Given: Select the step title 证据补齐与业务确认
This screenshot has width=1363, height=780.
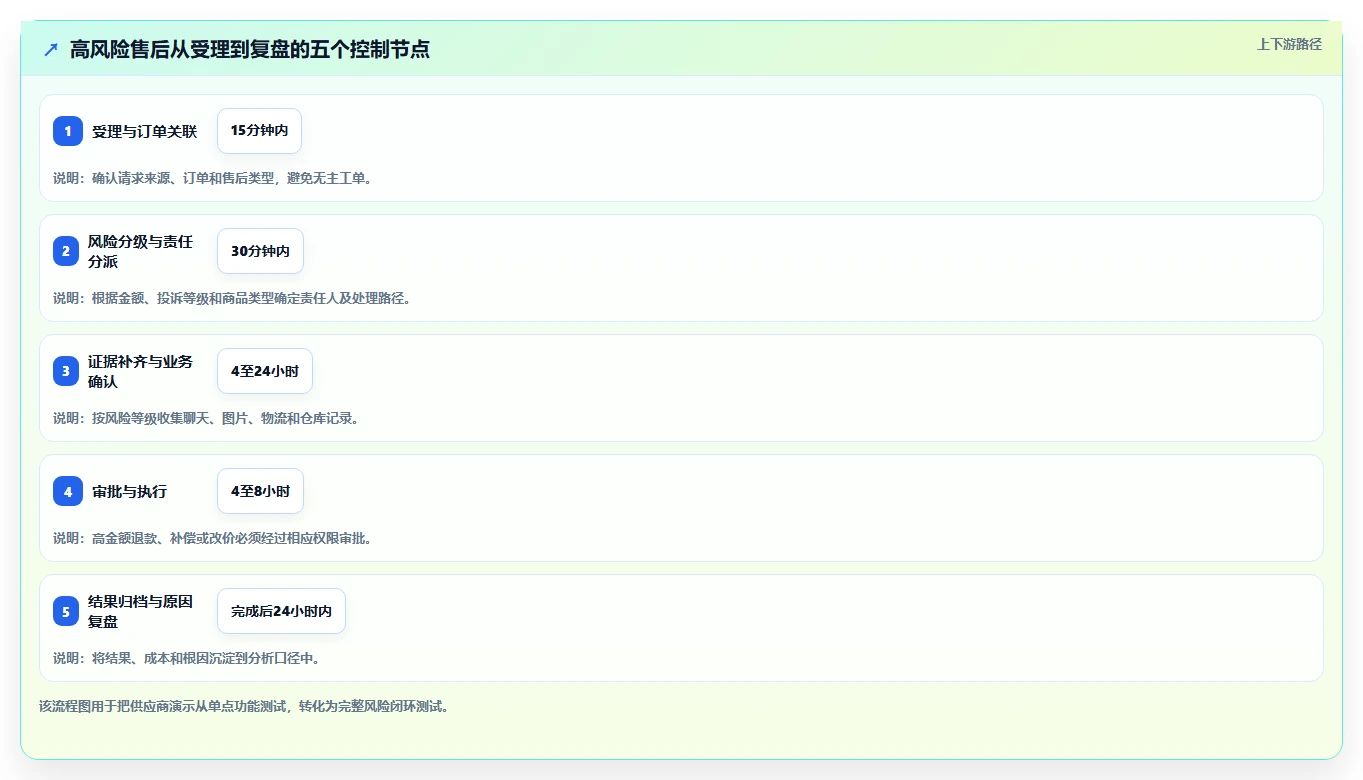Looking at the screenshot, I should 140,371.
